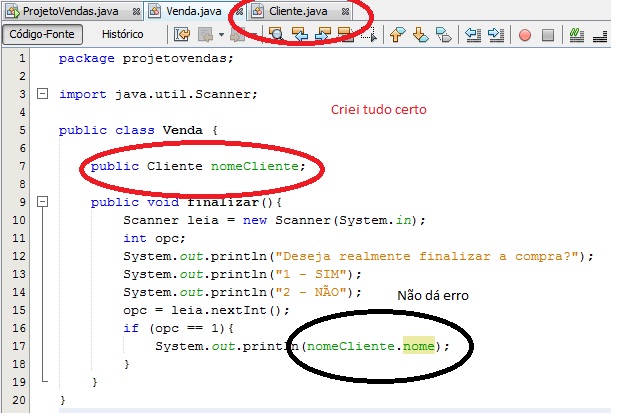
Task: Click the Forward navigation icon
Action: pyautogui.click(x=237, y=35)
